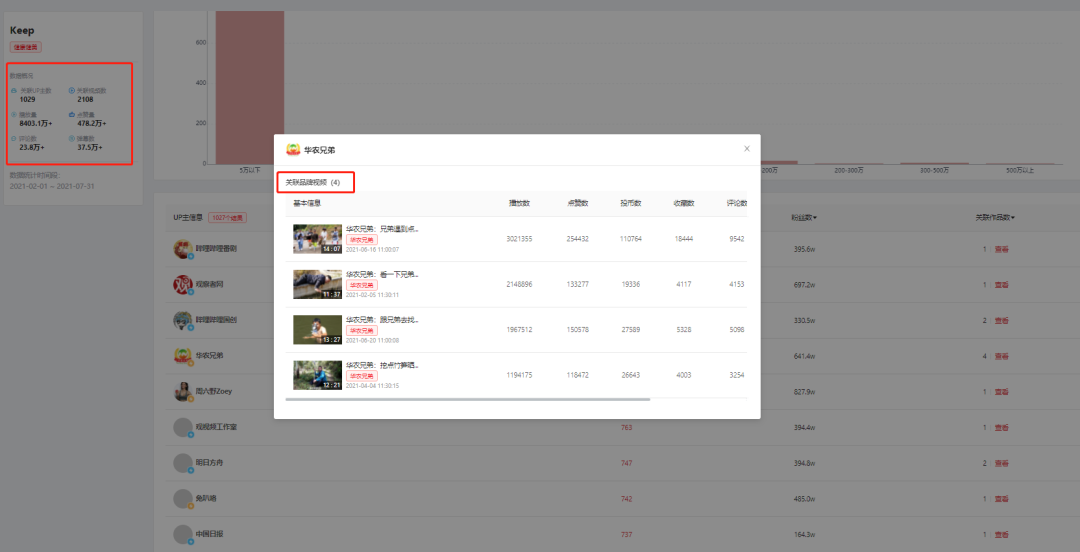
Task: Click the 1027个结果 results badge
Action: (x=227, y=218)
